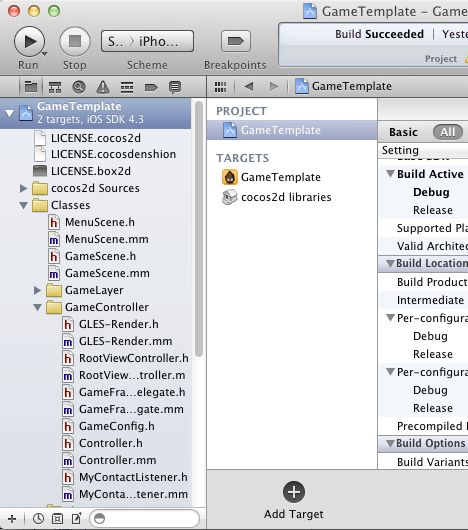This screenshot has height=530, width=468.
Task: Go forward in editor history
Action: point(274,87)
